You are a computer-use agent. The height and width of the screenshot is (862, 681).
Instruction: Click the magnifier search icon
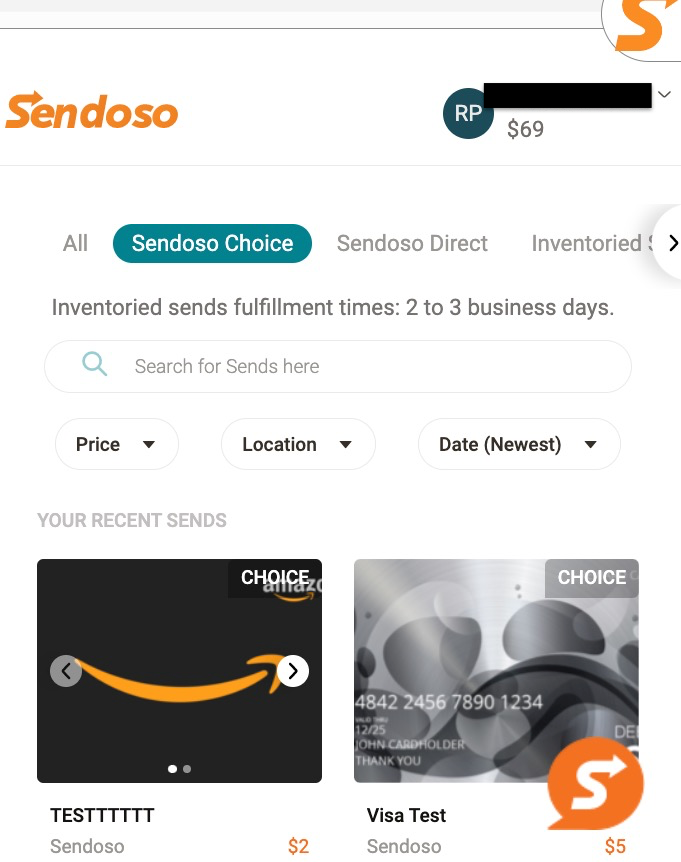tap(95, 365)
